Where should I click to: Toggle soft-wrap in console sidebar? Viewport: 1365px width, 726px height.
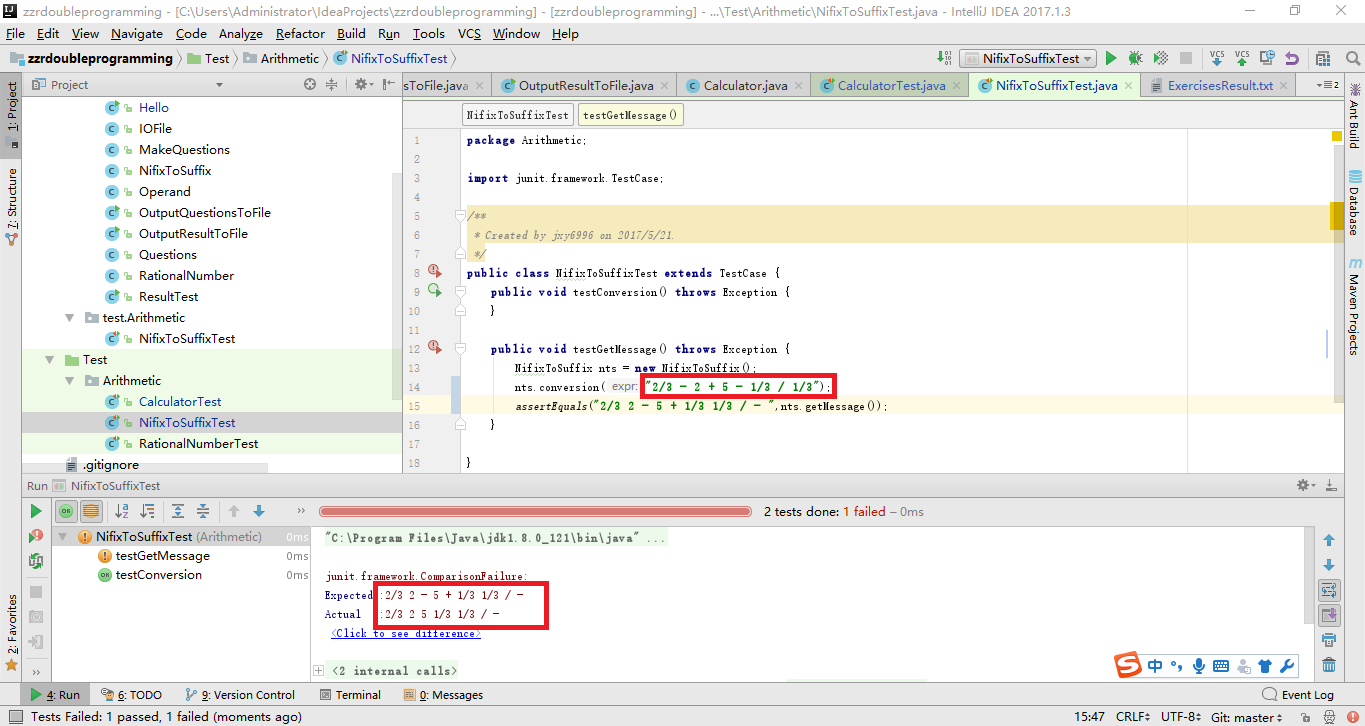1329,590
